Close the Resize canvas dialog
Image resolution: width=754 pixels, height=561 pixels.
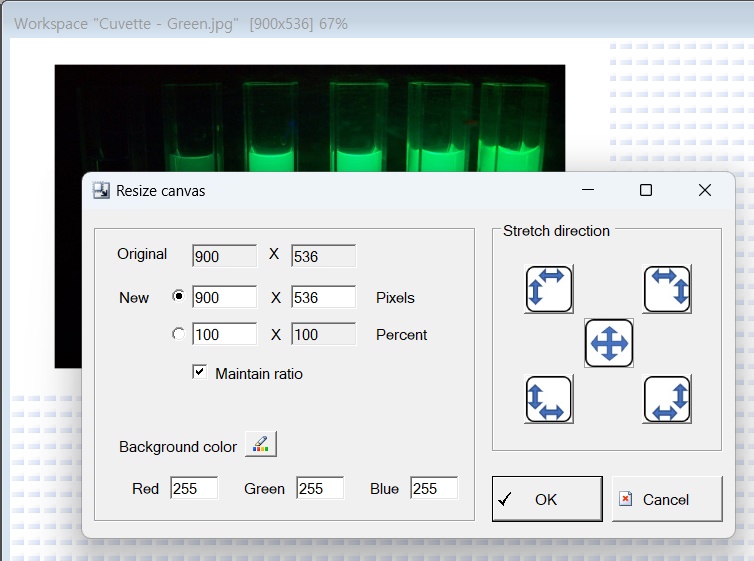(705, 190)
